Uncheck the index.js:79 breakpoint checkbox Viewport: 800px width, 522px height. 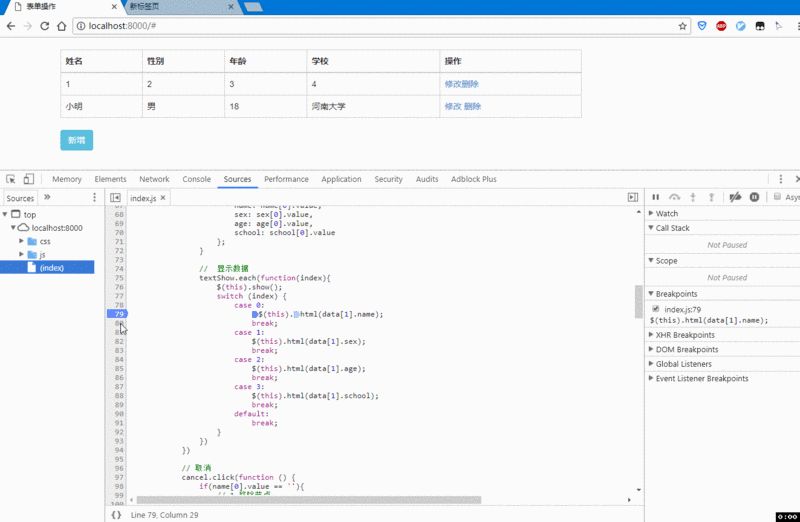656,309
